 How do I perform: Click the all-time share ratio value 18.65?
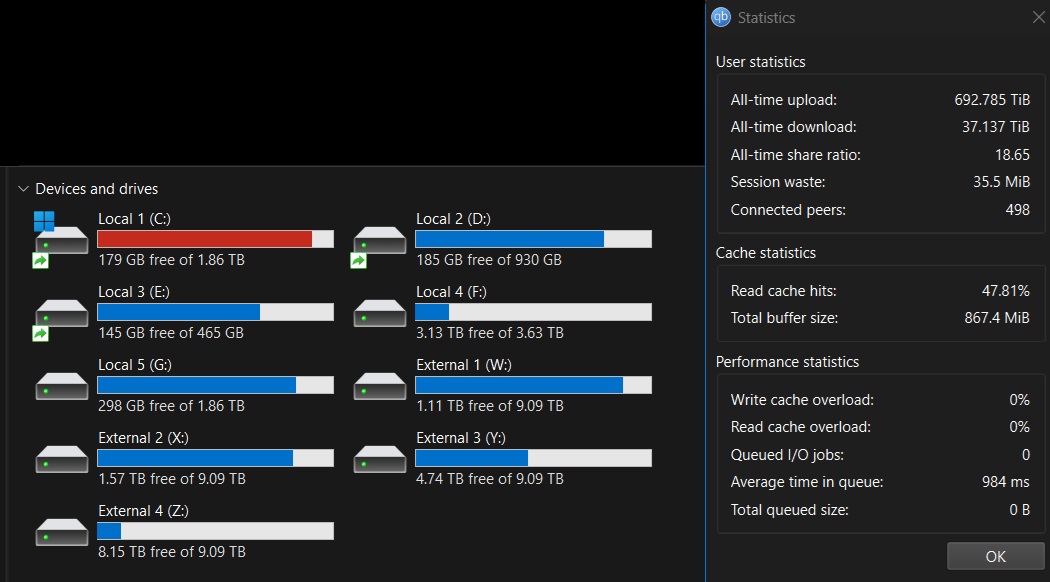[x=1012, y=155]
